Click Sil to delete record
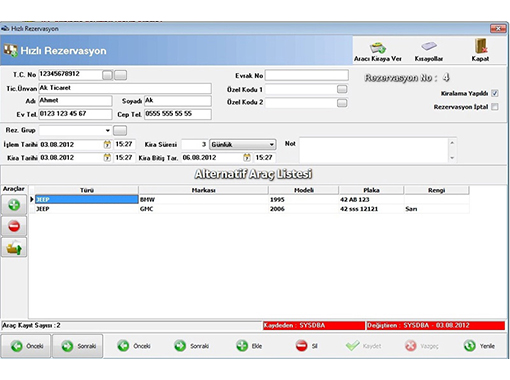Image resolution: width=510 pixels, height=380 pixels. click(306, 346)
